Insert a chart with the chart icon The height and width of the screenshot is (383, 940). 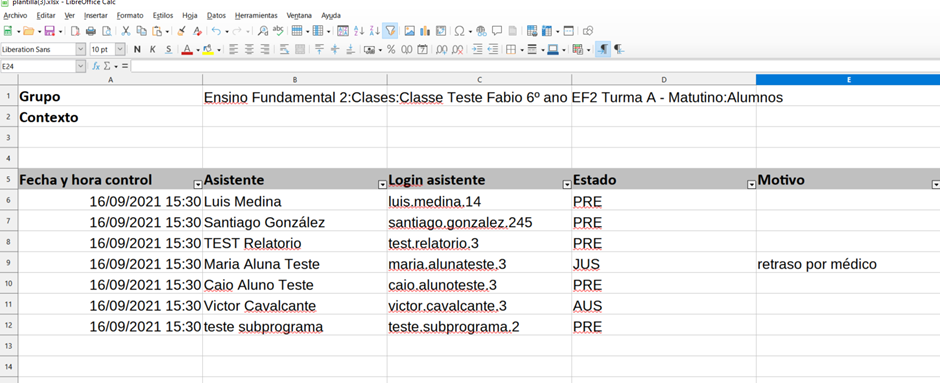425,31
